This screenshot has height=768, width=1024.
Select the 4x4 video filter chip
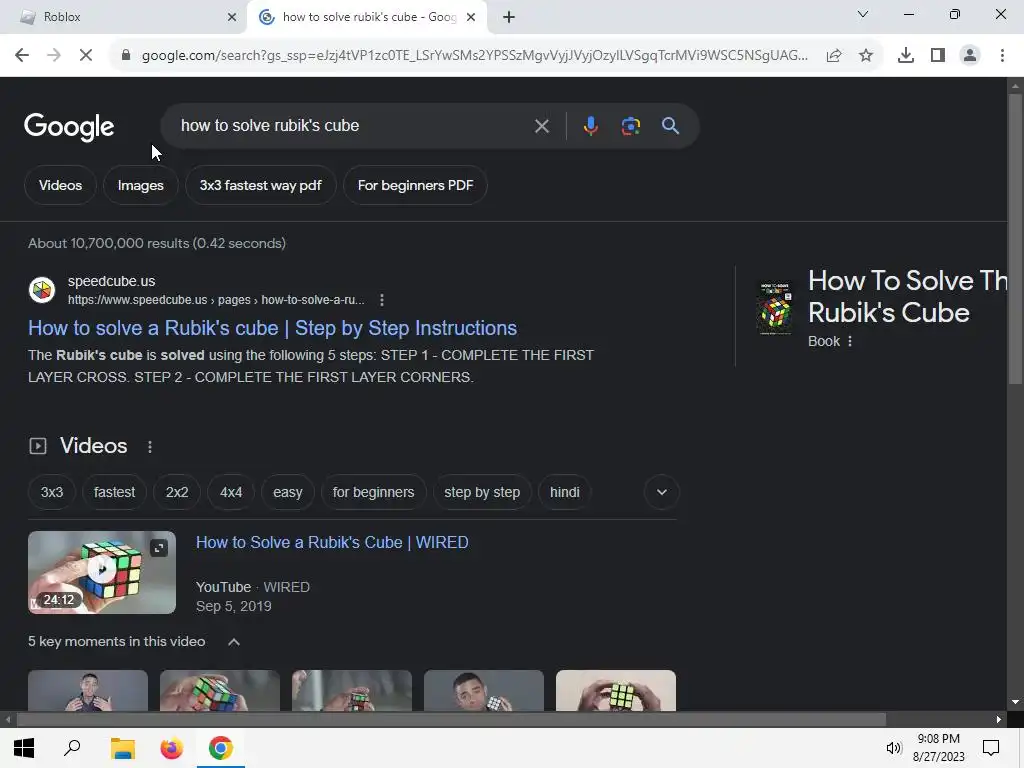231,492
